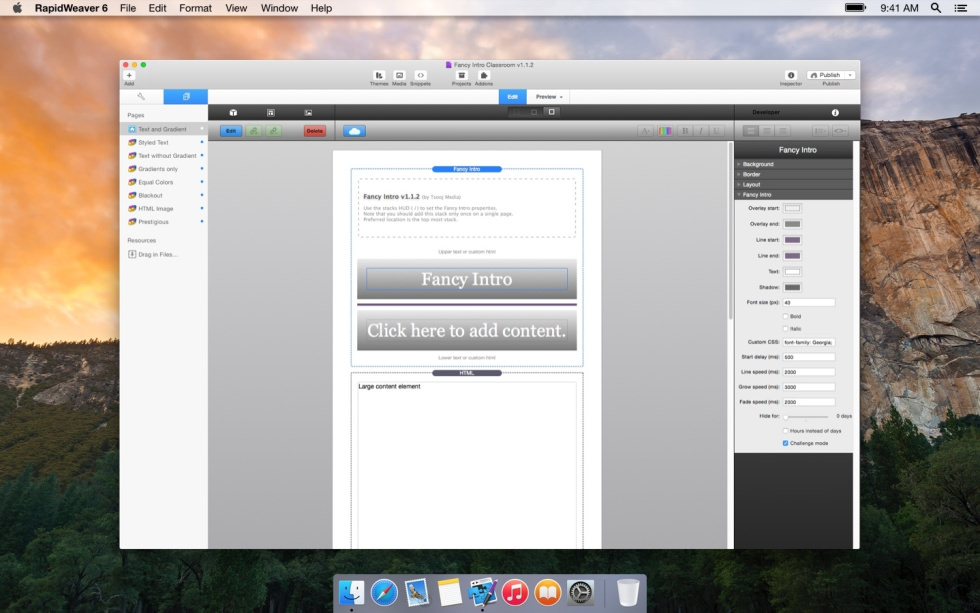The image size is (980, 613).
Task: Switch to Edit mode
Action: (512, 97)
